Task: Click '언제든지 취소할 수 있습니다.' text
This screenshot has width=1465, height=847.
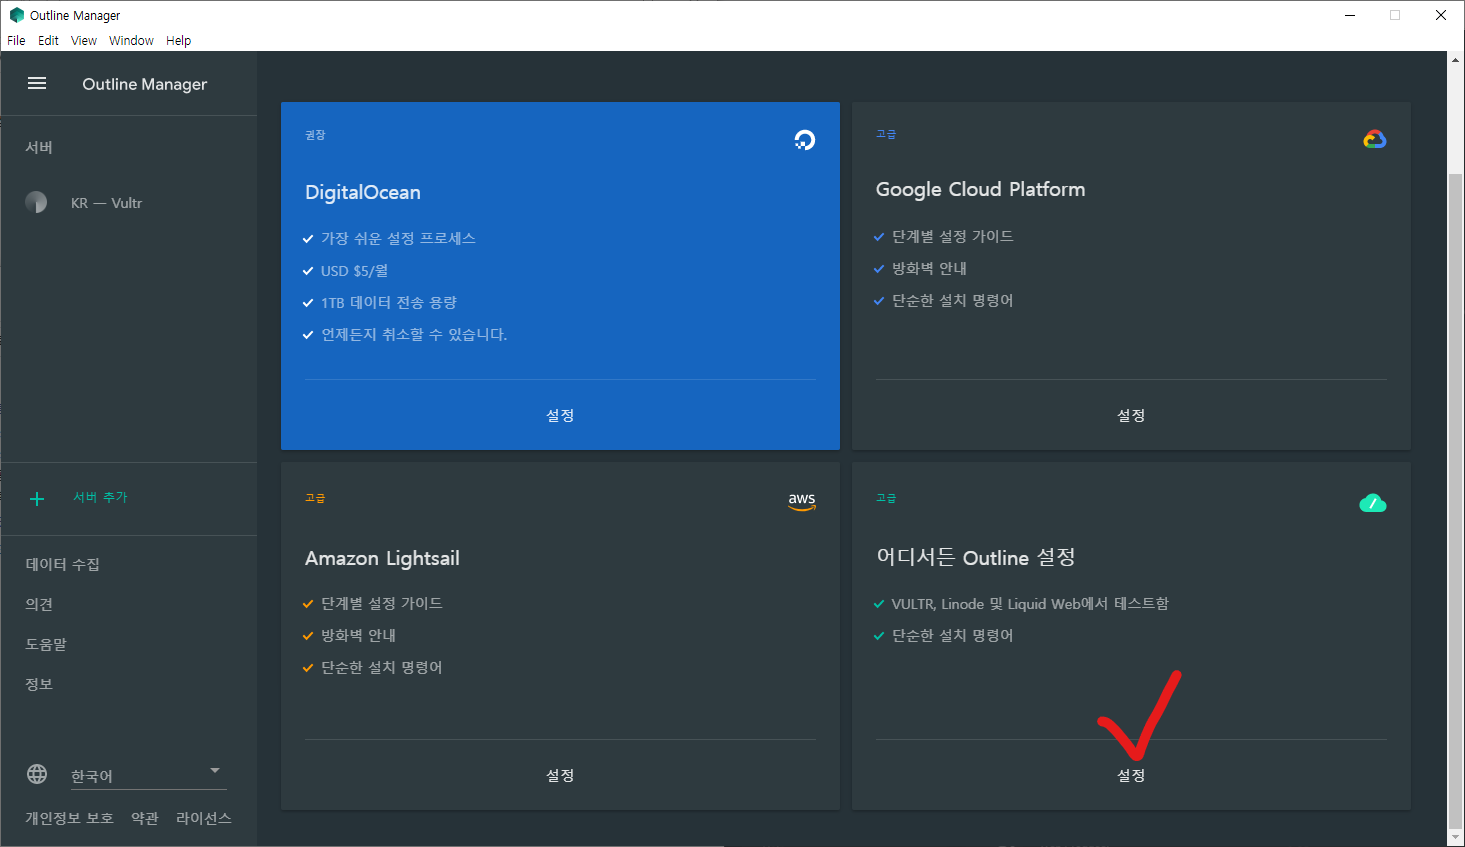Action: pyautogui.click(x=414, y=335)
